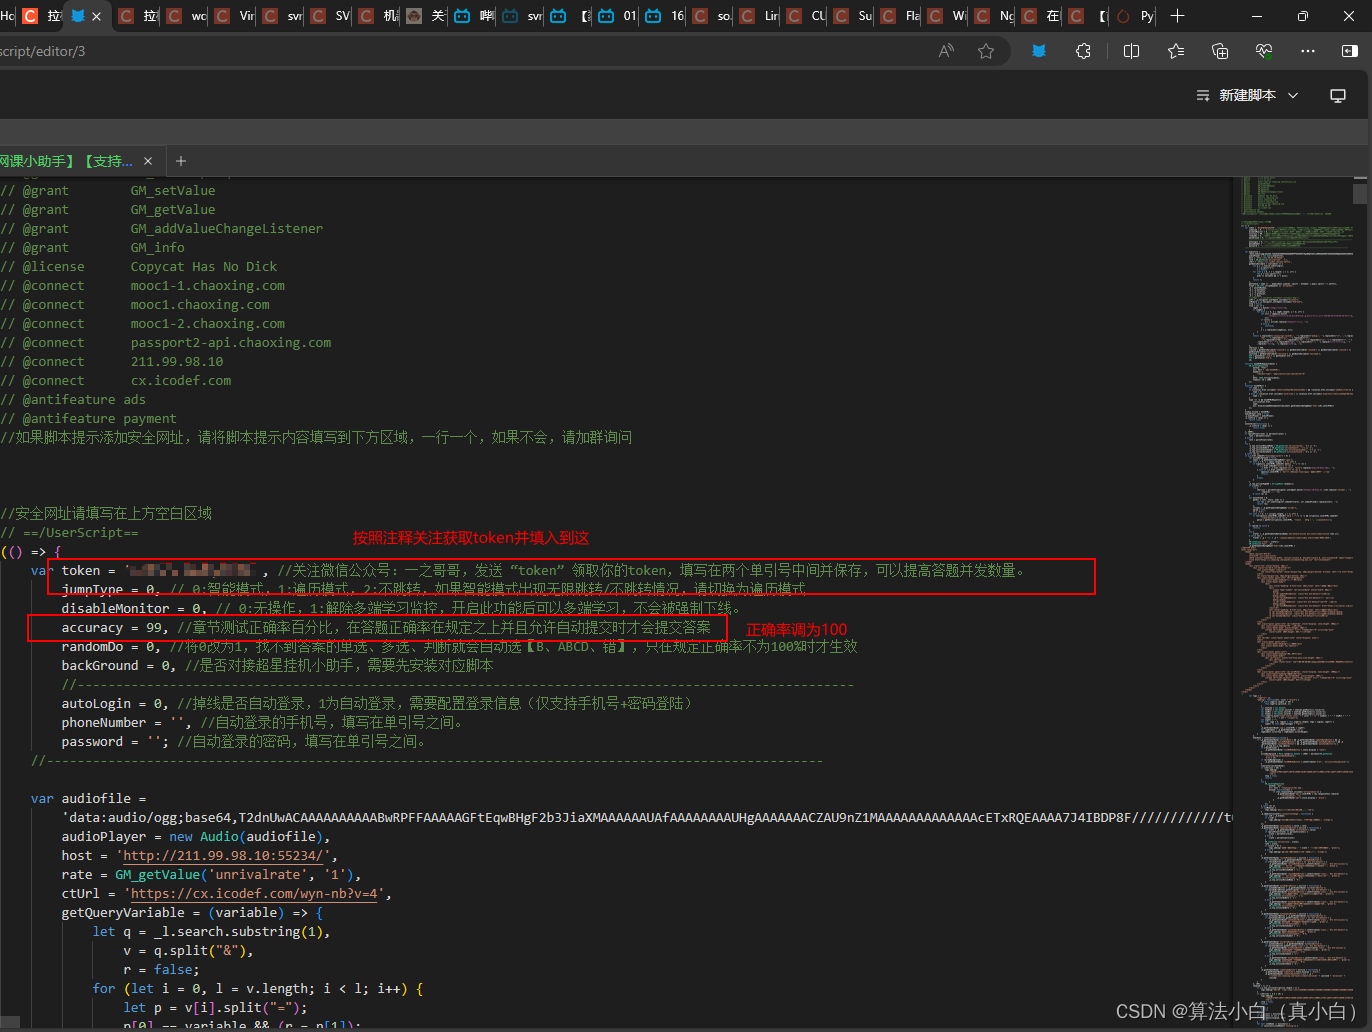1372x1032 pixels.
Task: Switch to the '01' bilibili tab
Action: click(618, 16)
